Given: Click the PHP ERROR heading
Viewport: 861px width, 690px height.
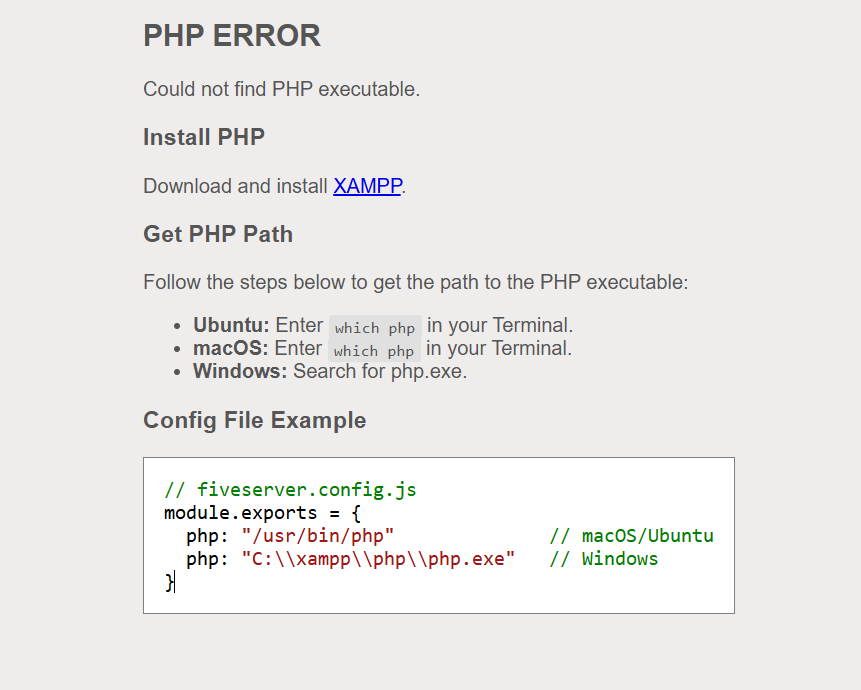Looking at the screenshot, I should [x=232, y=36].
